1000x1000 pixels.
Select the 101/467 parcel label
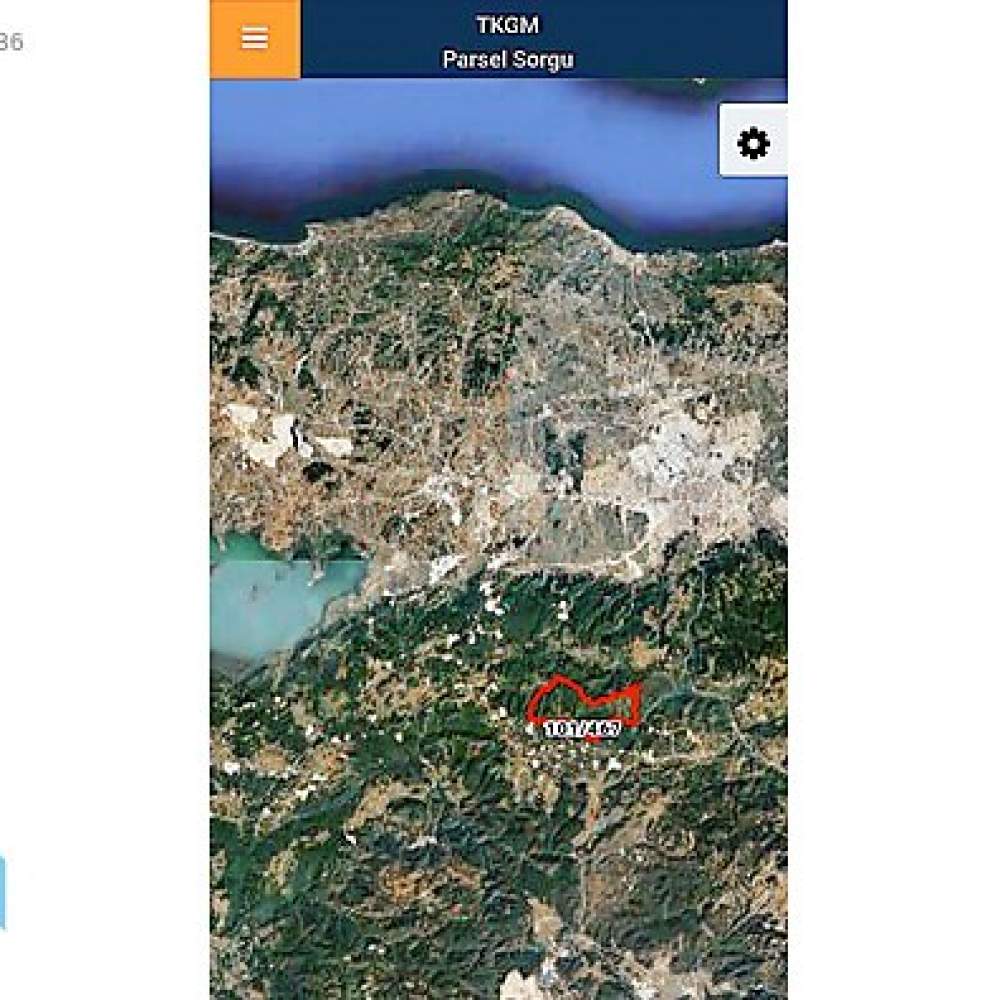(582, 728)
